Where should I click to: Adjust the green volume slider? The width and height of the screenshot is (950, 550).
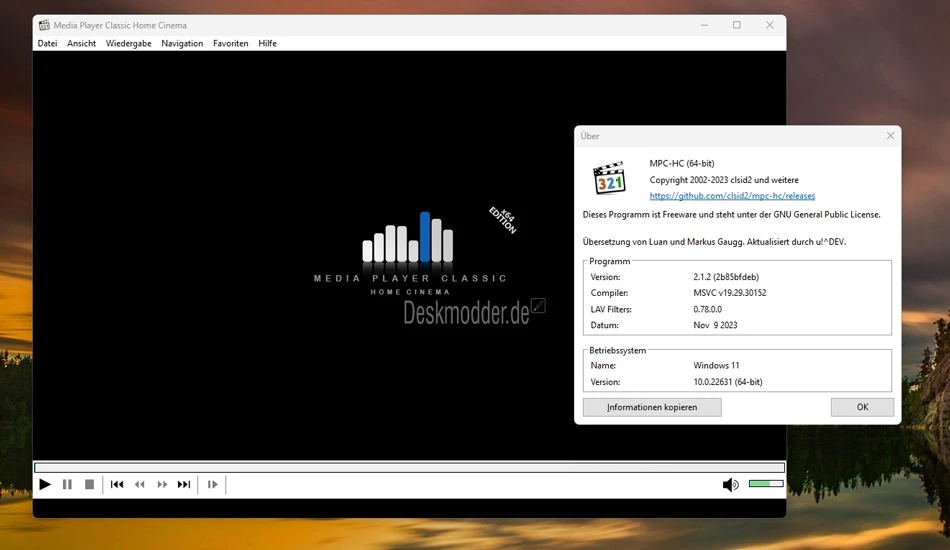[766, 483]
